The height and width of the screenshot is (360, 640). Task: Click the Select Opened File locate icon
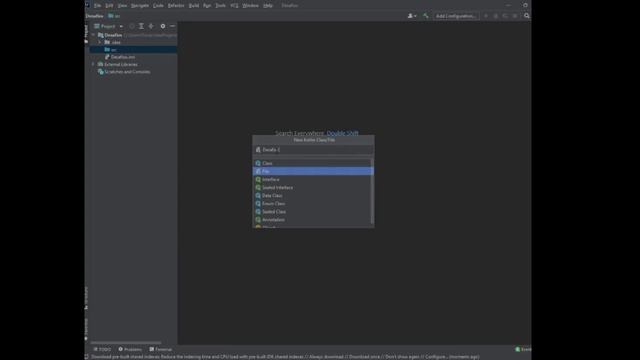(x=131, y=26)
